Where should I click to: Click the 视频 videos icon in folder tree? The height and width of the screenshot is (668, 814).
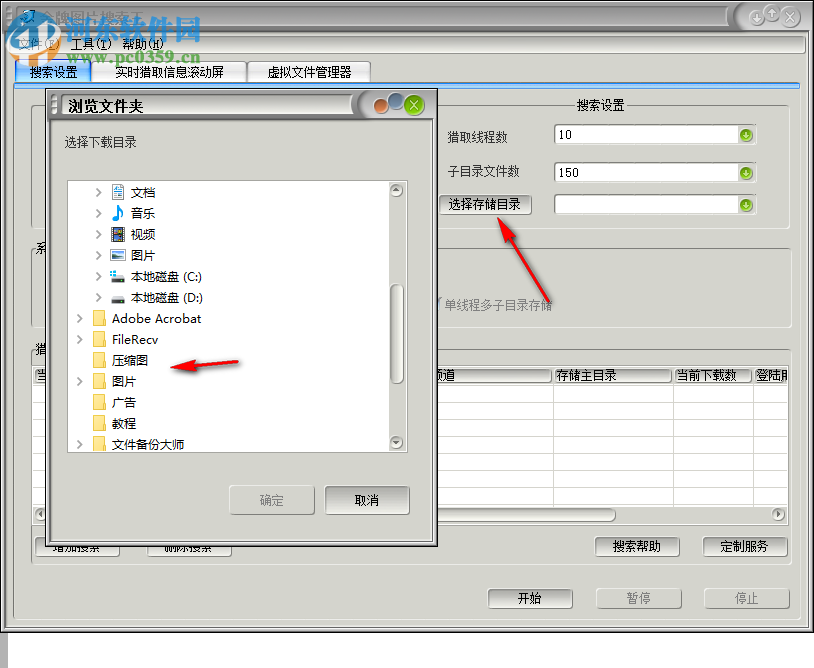pyautogui.click(x=119, y=234)
